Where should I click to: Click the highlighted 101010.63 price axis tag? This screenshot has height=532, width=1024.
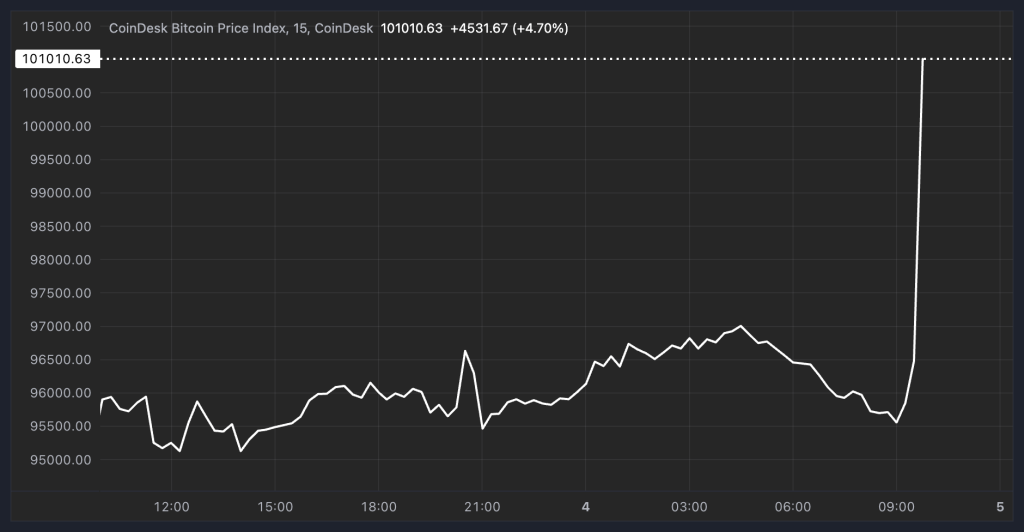(57, 59)
